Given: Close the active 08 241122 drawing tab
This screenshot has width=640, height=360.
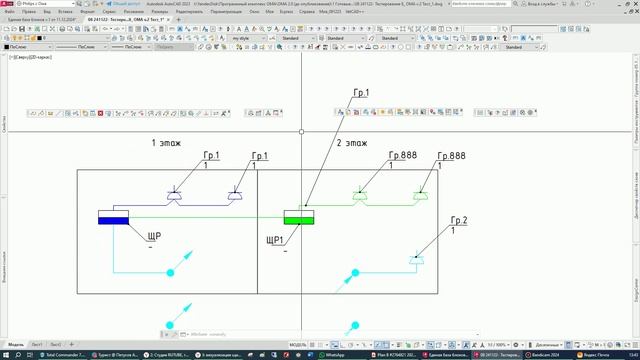Looking at the screenshot, I should click(168, 20).
